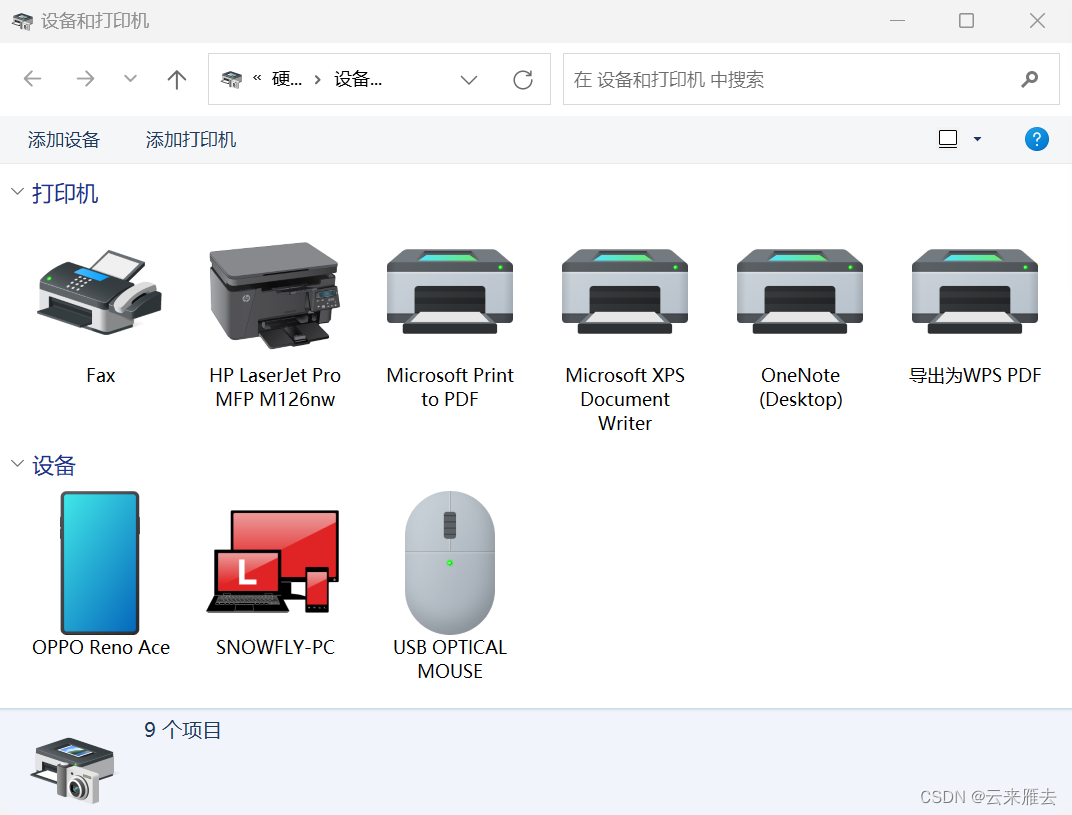Open the address bar dropdown arrow
This screenshot has width=1072, height=815.
click(x=469, y=79)
